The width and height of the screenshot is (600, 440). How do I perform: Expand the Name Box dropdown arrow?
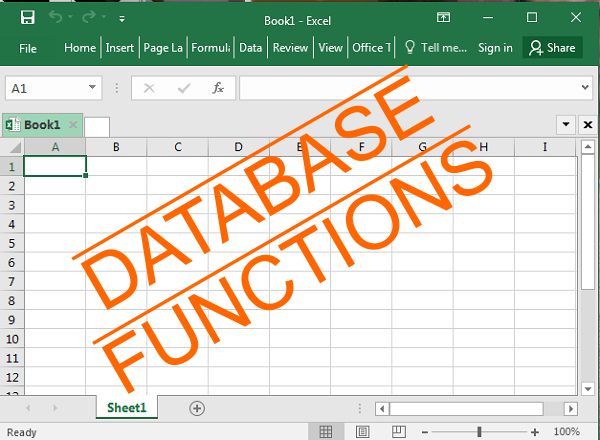pyautogui.click(x=92, y=87)
